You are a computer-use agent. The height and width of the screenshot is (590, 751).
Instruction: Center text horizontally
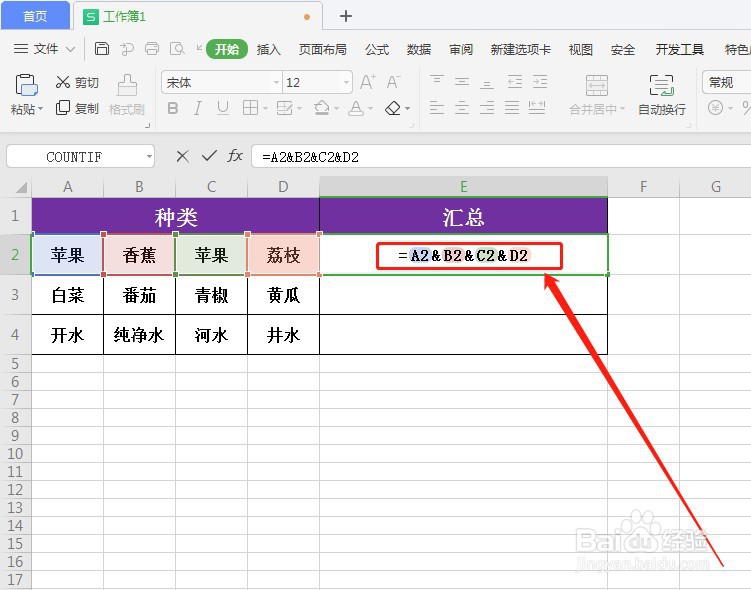click(x=462, y=108)
